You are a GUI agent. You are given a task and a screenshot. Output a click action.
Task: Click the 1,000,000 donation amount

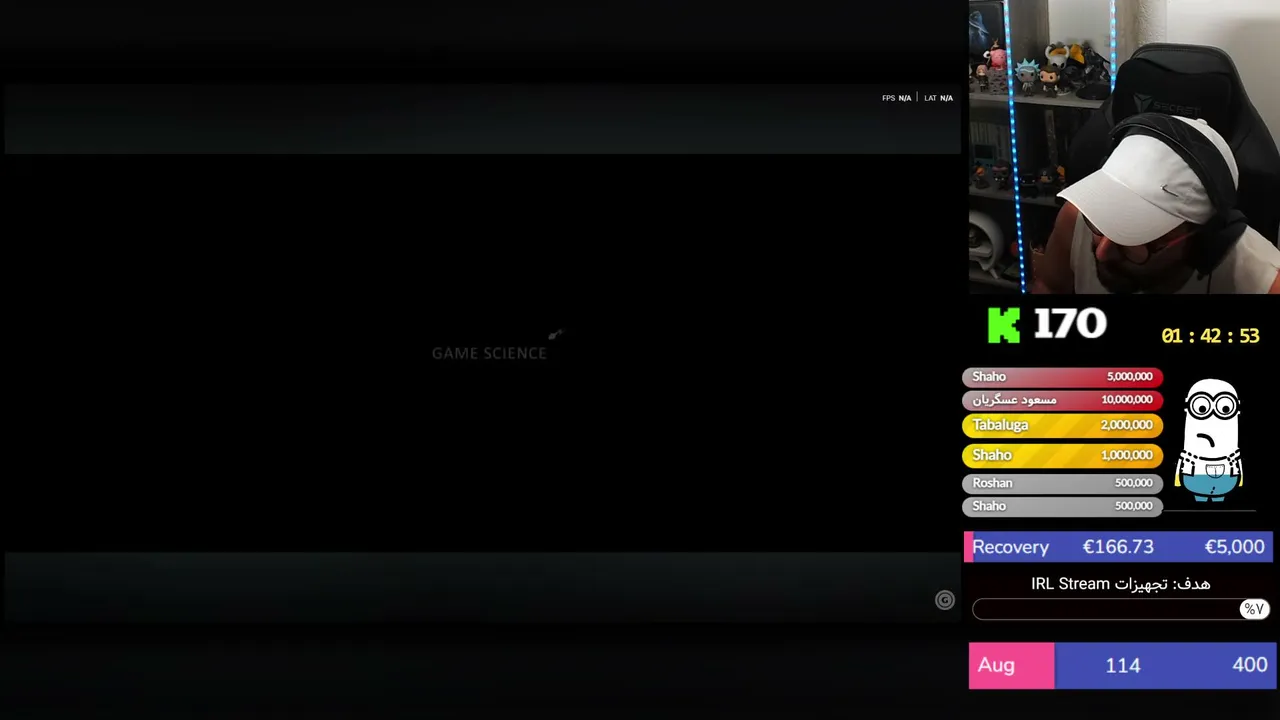click(x=1126, y=455)
